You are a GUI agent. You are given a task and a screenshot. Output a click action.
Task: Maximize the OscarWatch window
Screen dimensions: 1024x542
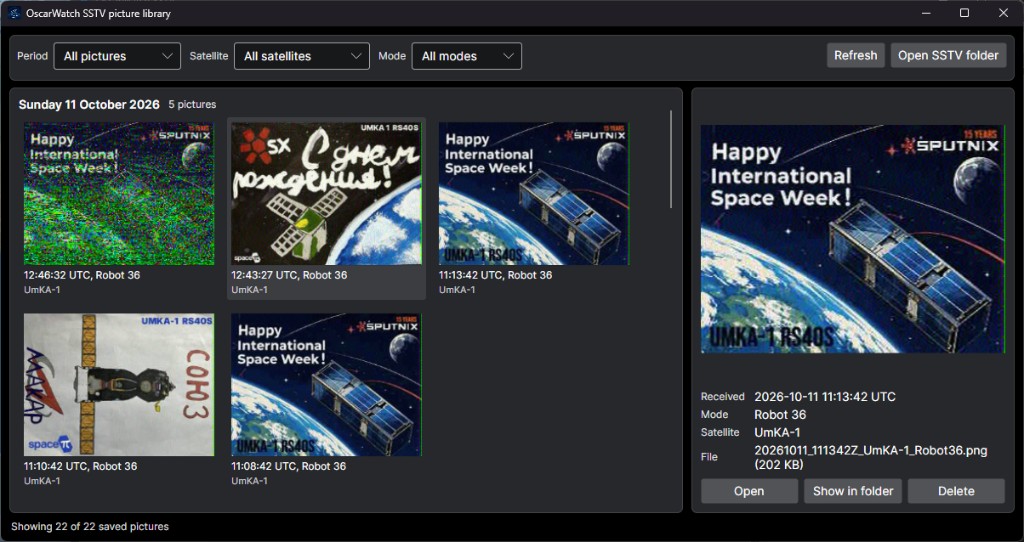965,13
